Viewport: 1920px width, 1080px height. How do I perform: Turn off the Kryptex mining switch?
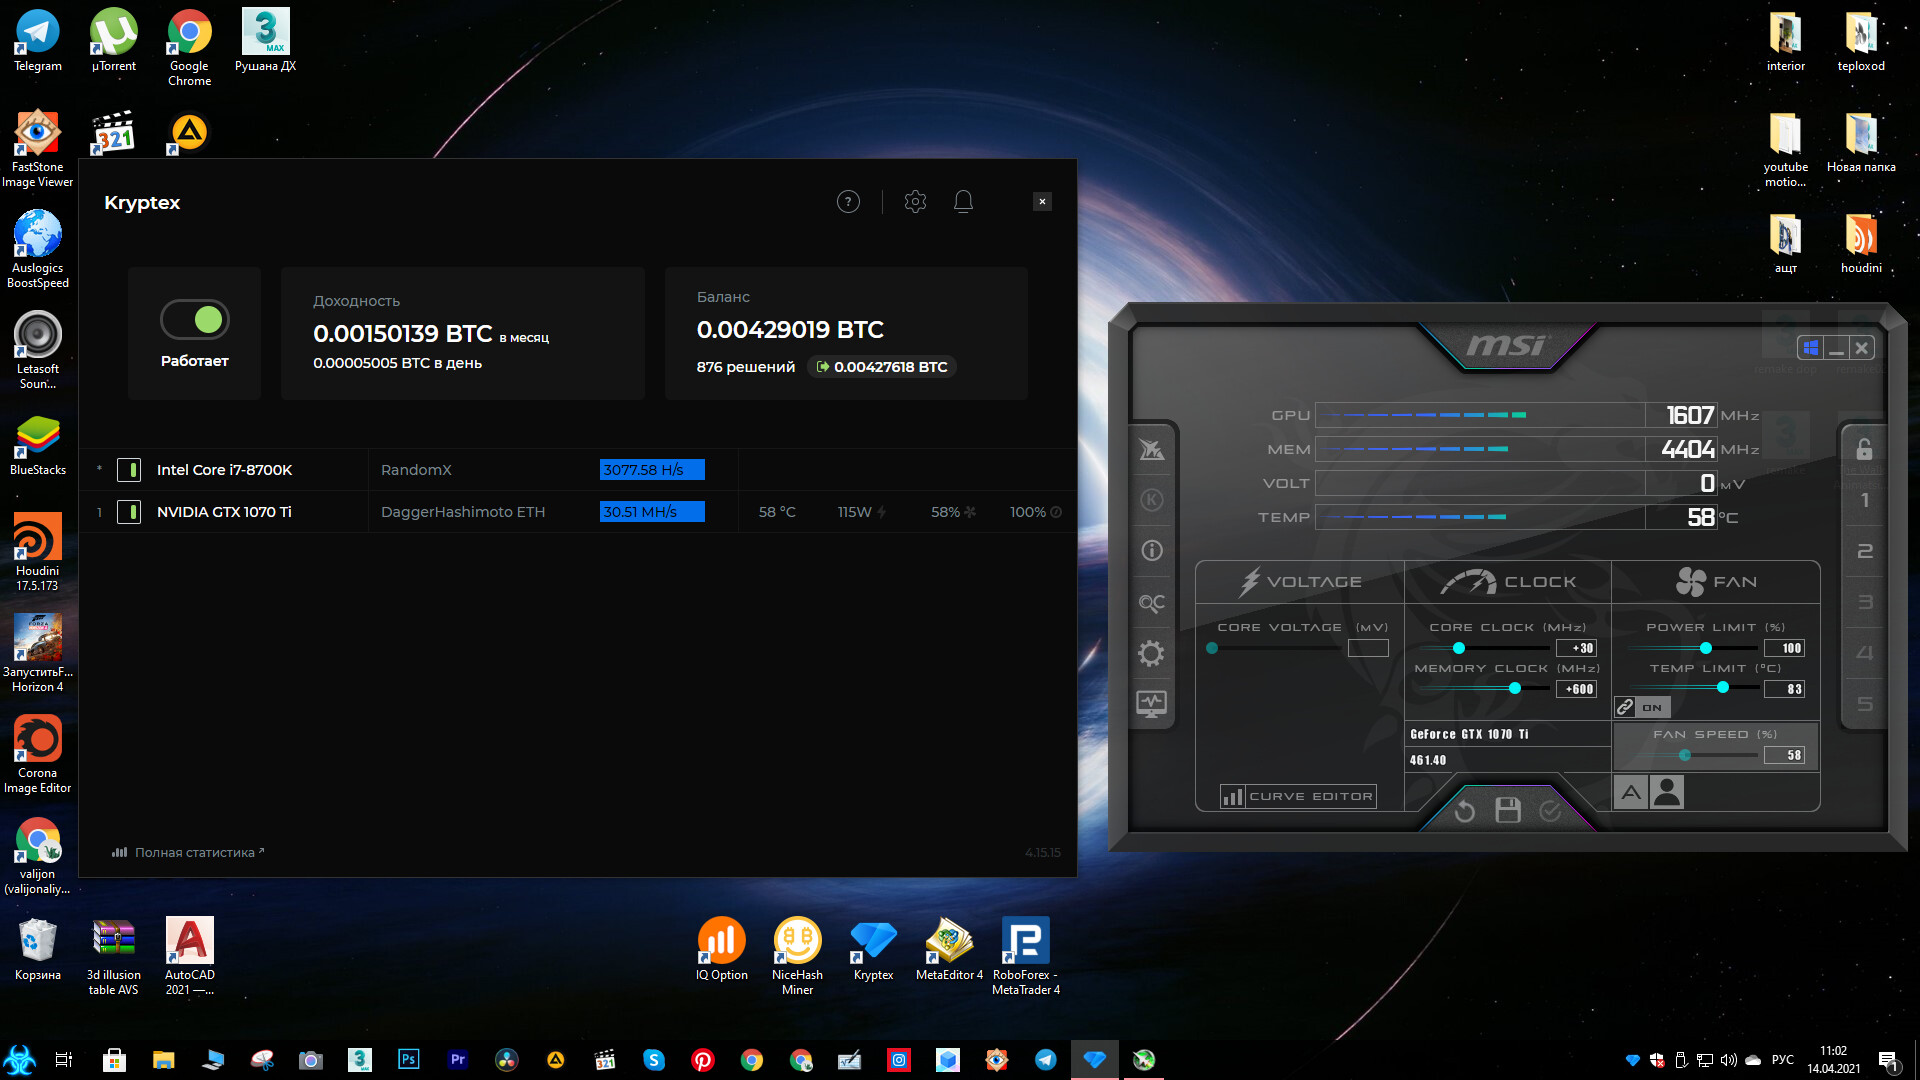(195, 320)
